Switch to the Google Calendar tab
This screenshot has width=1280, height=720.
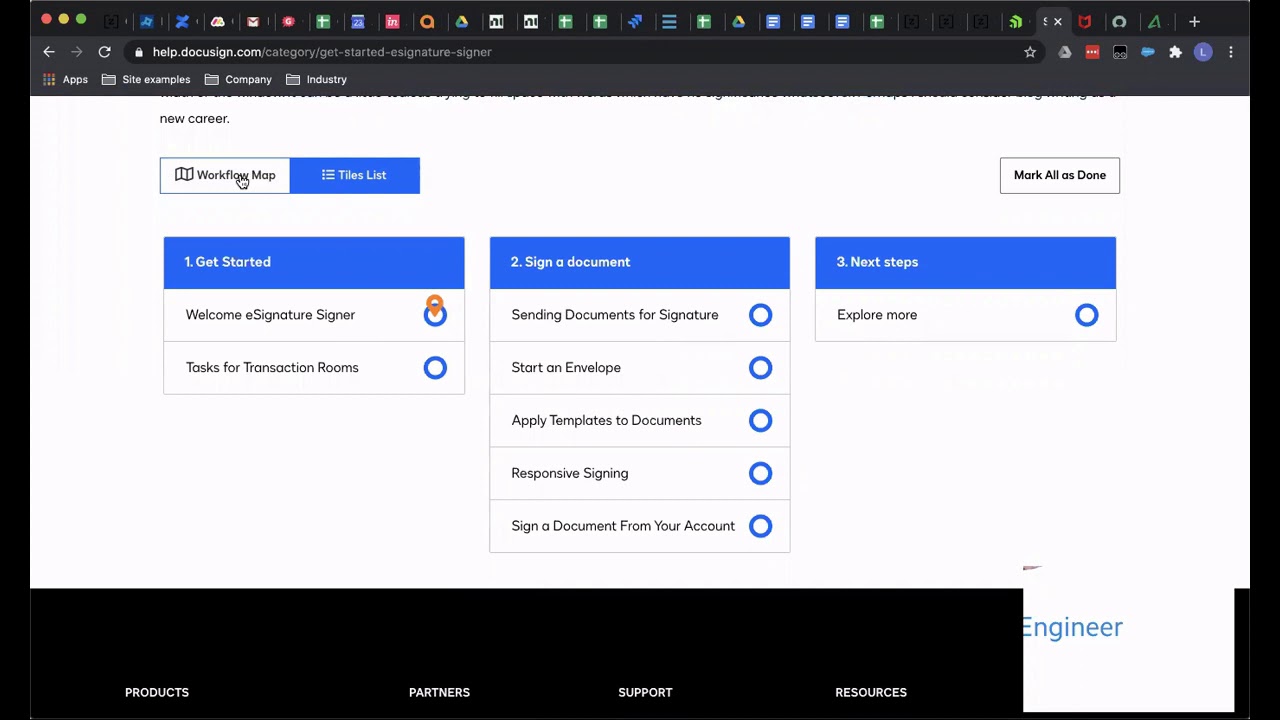coord(358,21)
